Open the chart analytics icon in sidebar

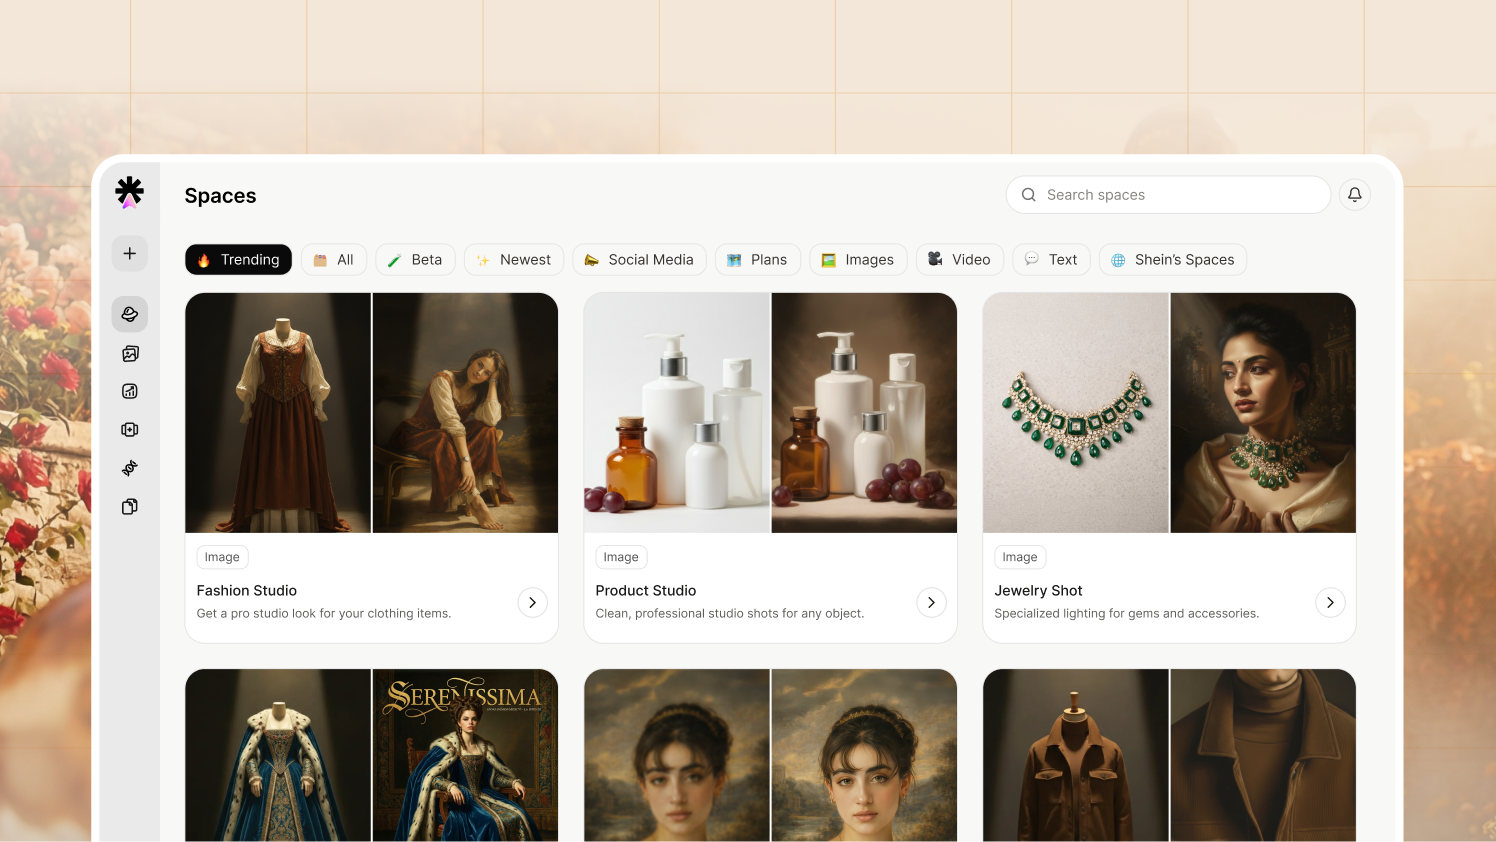(x=130, y=391)
